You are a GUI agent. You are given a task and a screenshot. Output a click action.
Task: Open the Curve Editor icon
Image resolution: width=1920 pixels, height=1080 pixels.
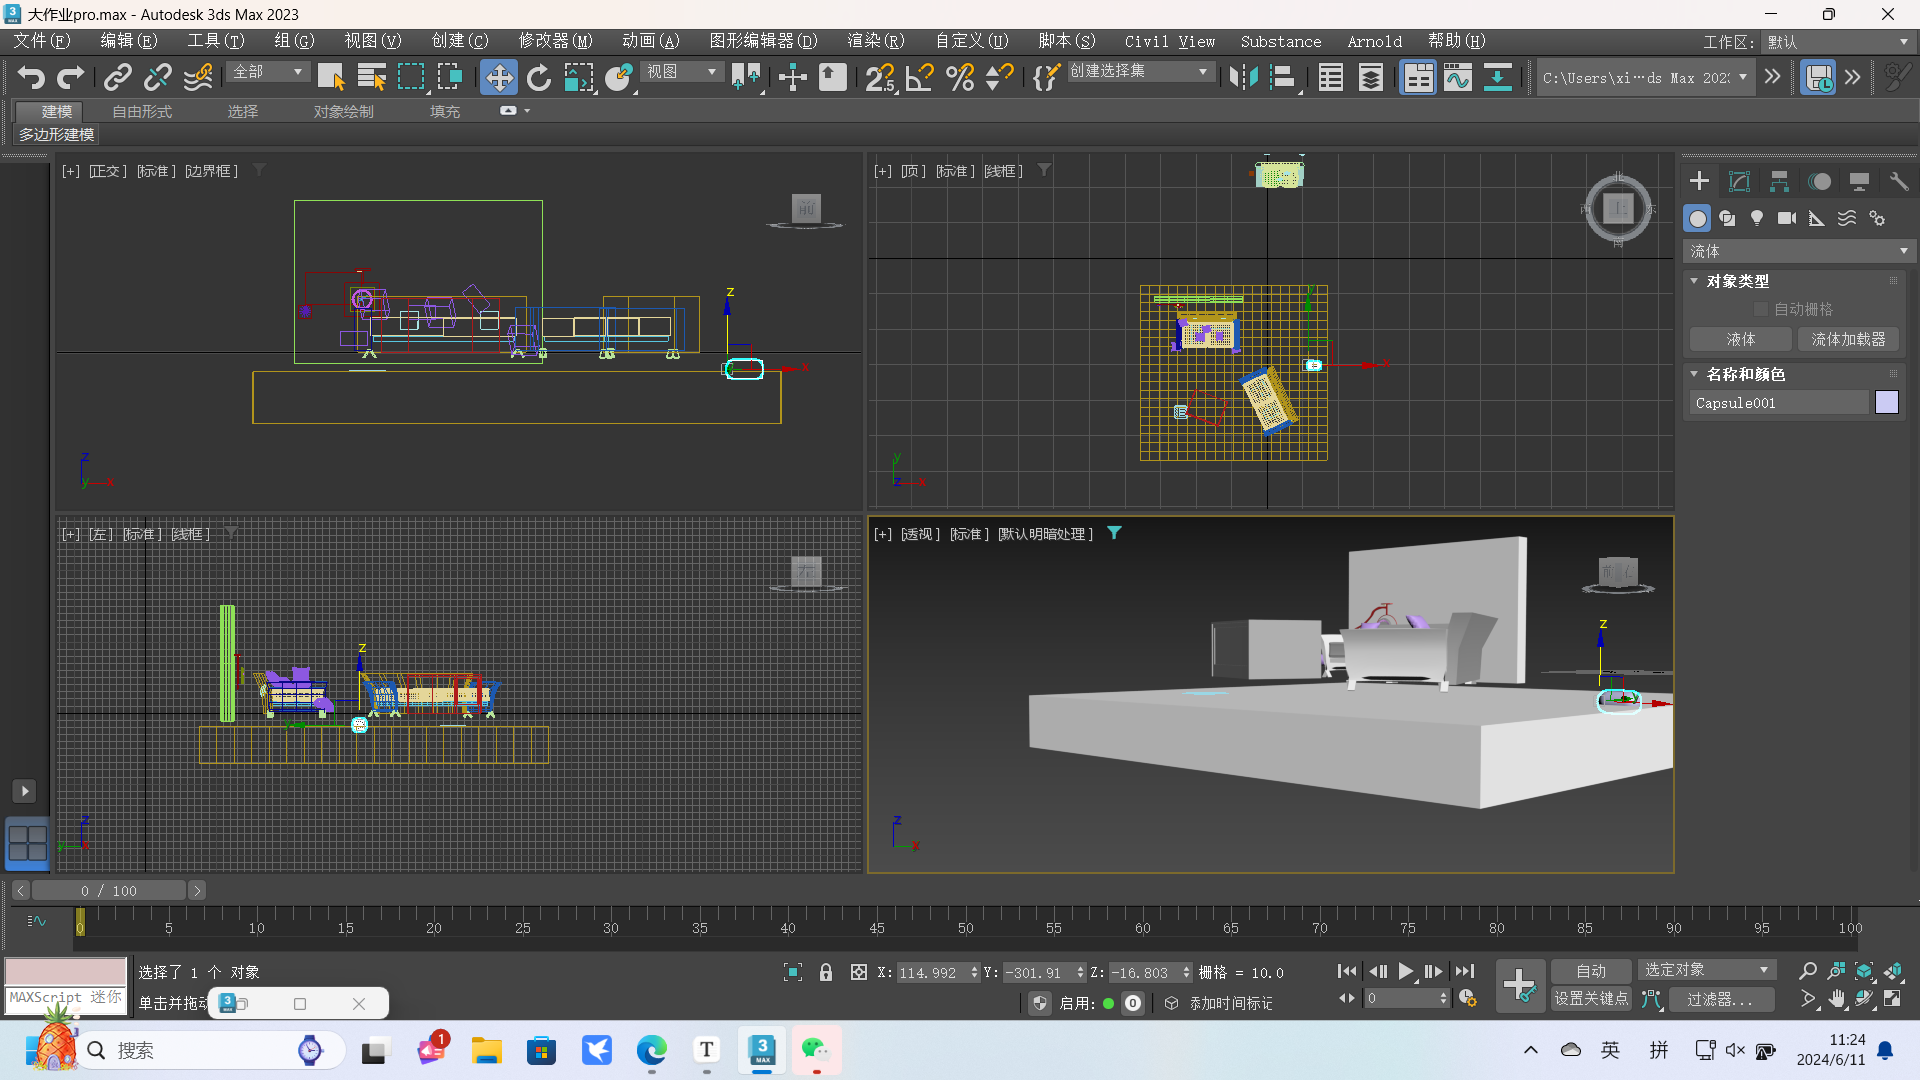pyautogui.click(x=1458, y=77)
